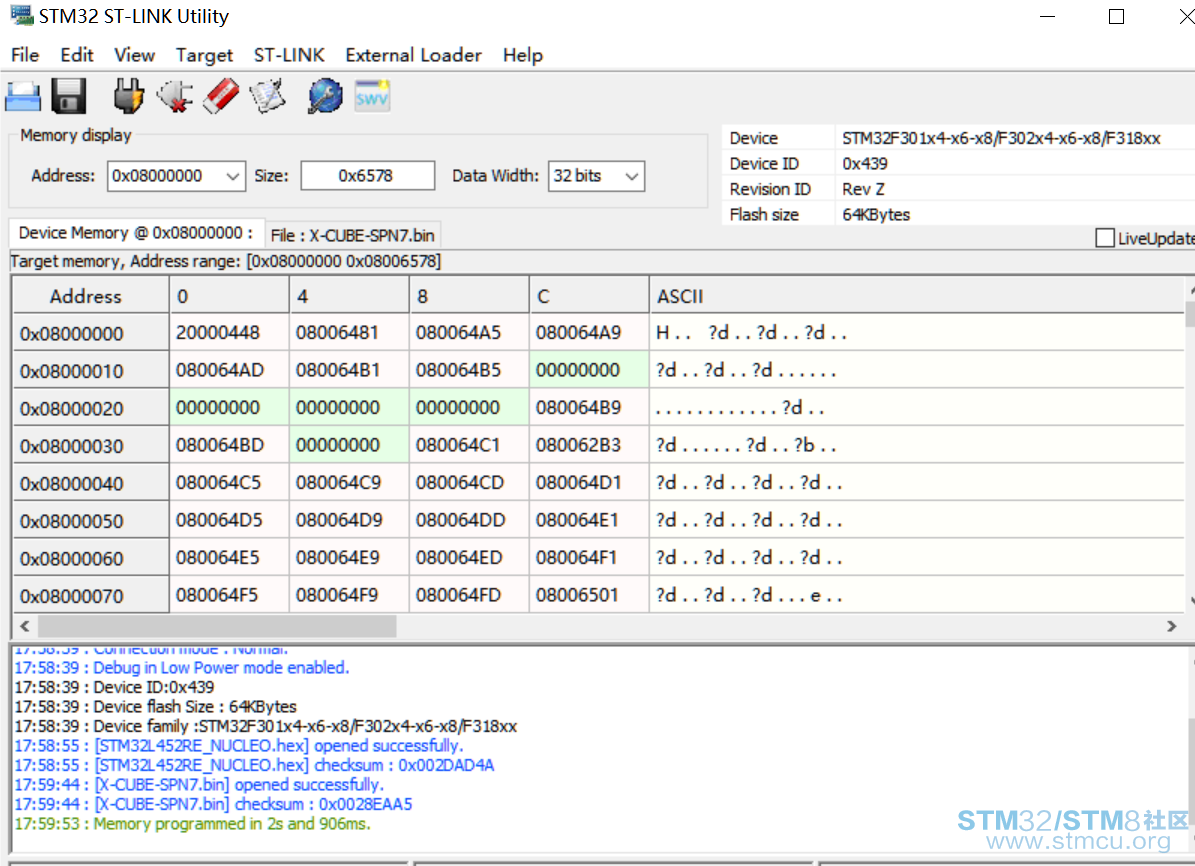Viewport: 1195px width, 866px height.
Task: Click the memory table scroll left arrow
Action: [25, 626]
